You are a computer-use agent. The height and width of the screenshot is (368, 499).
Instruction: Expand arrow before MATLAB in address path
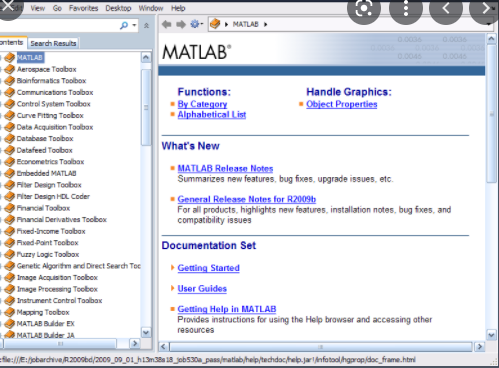click(226, 24)
